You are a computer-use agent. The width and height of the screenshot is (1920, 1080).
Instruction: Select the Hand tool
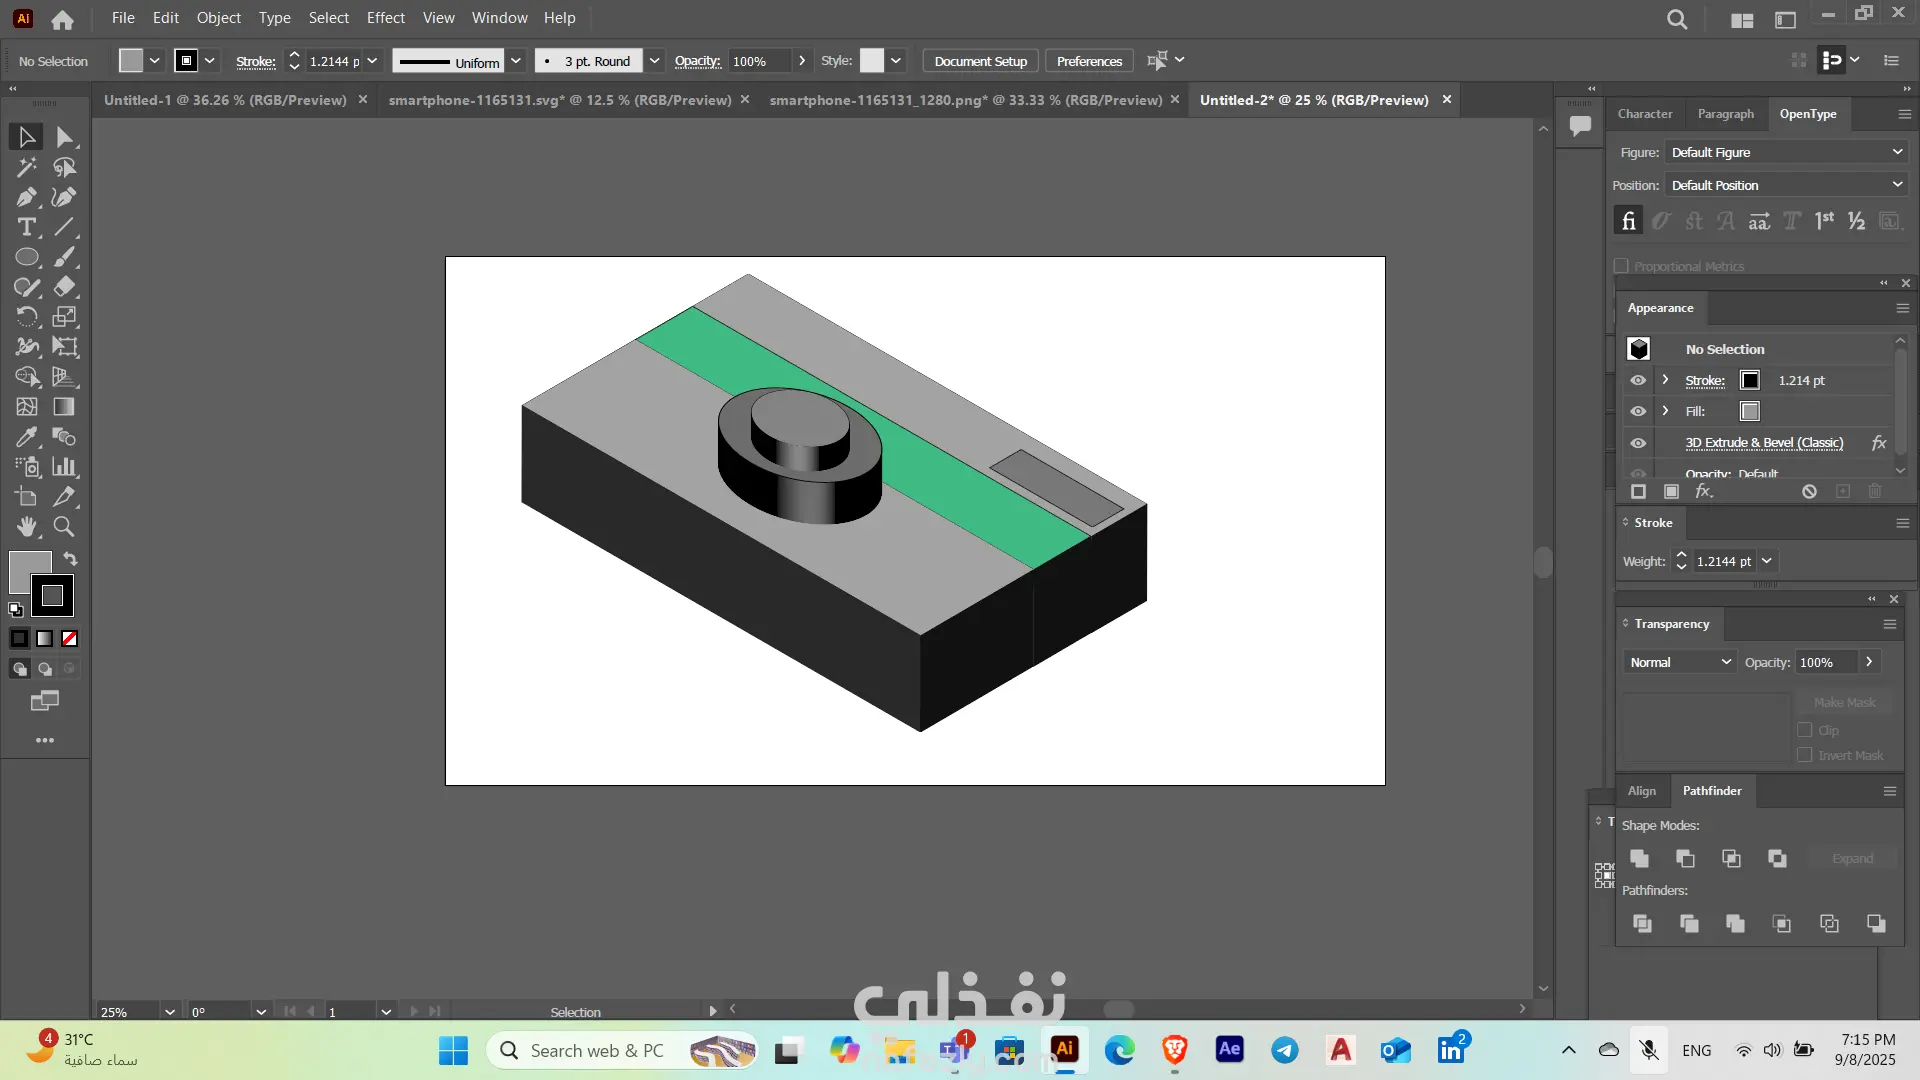pyautogui.click(x=27, y=527)
